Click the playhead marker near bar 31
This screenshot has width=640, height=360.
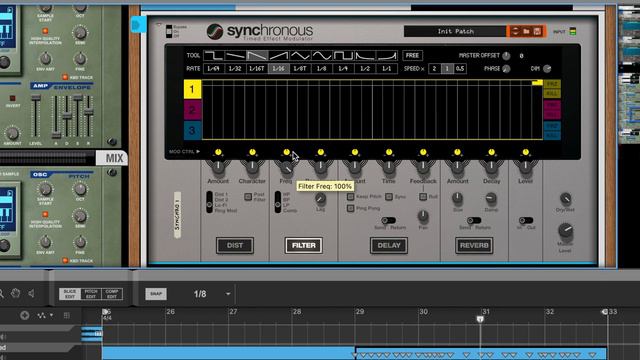tap(480, 319)
